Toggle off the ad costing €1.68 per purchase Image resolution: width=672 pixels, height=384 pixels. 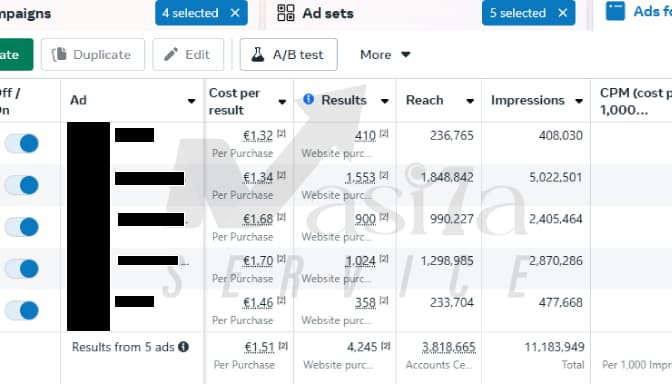(21, 227)
